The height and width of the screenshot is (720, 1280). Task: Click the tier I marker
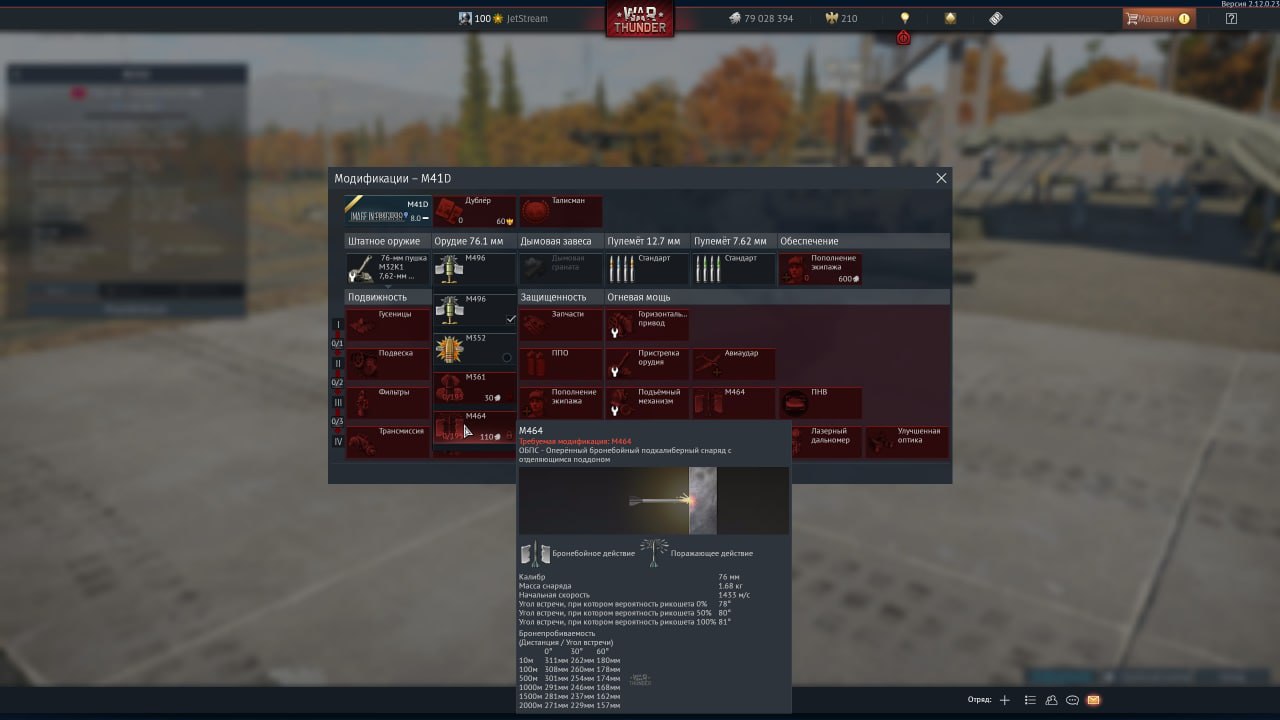tap(338, 325)
